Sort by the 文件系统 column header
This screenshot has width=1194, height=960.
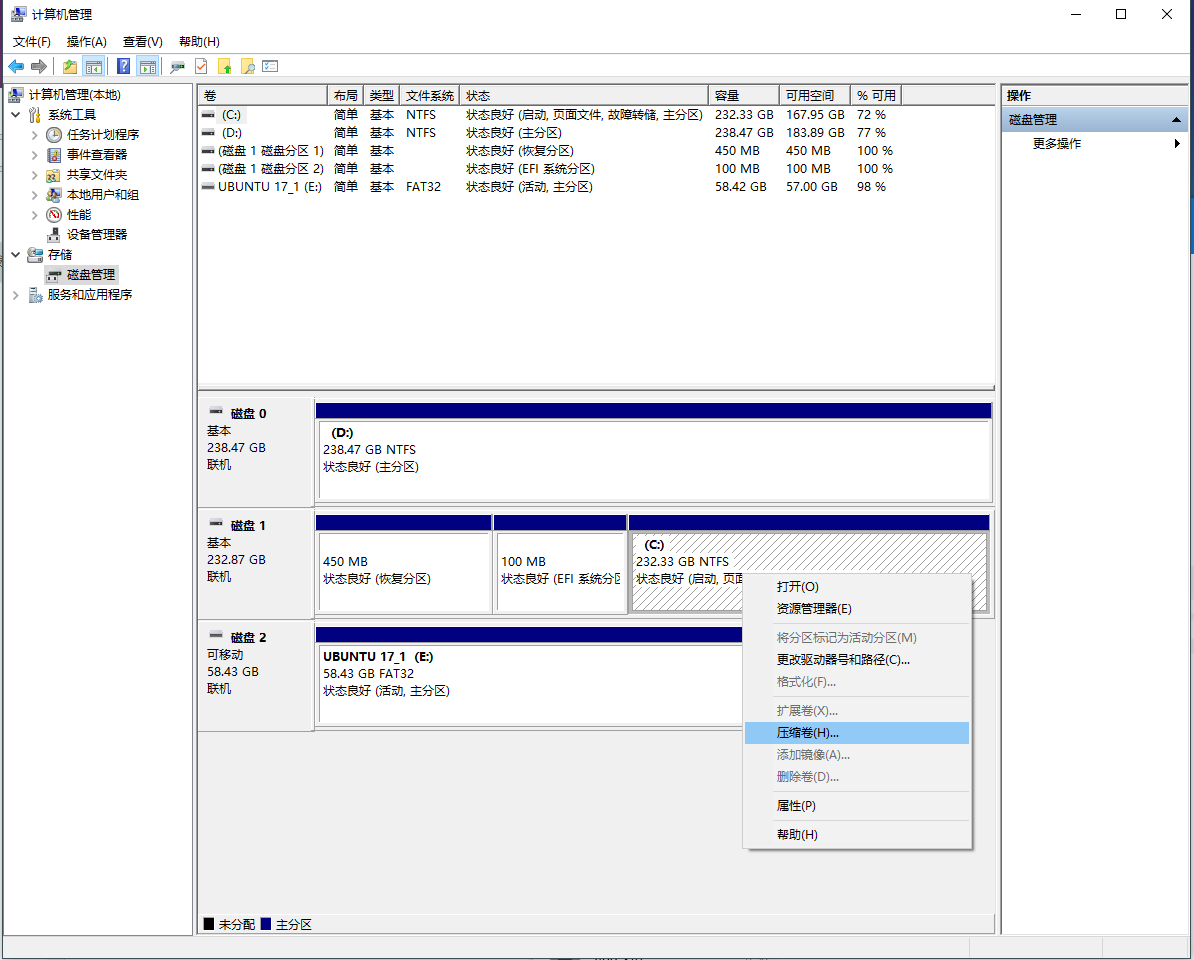coord(429,95)
